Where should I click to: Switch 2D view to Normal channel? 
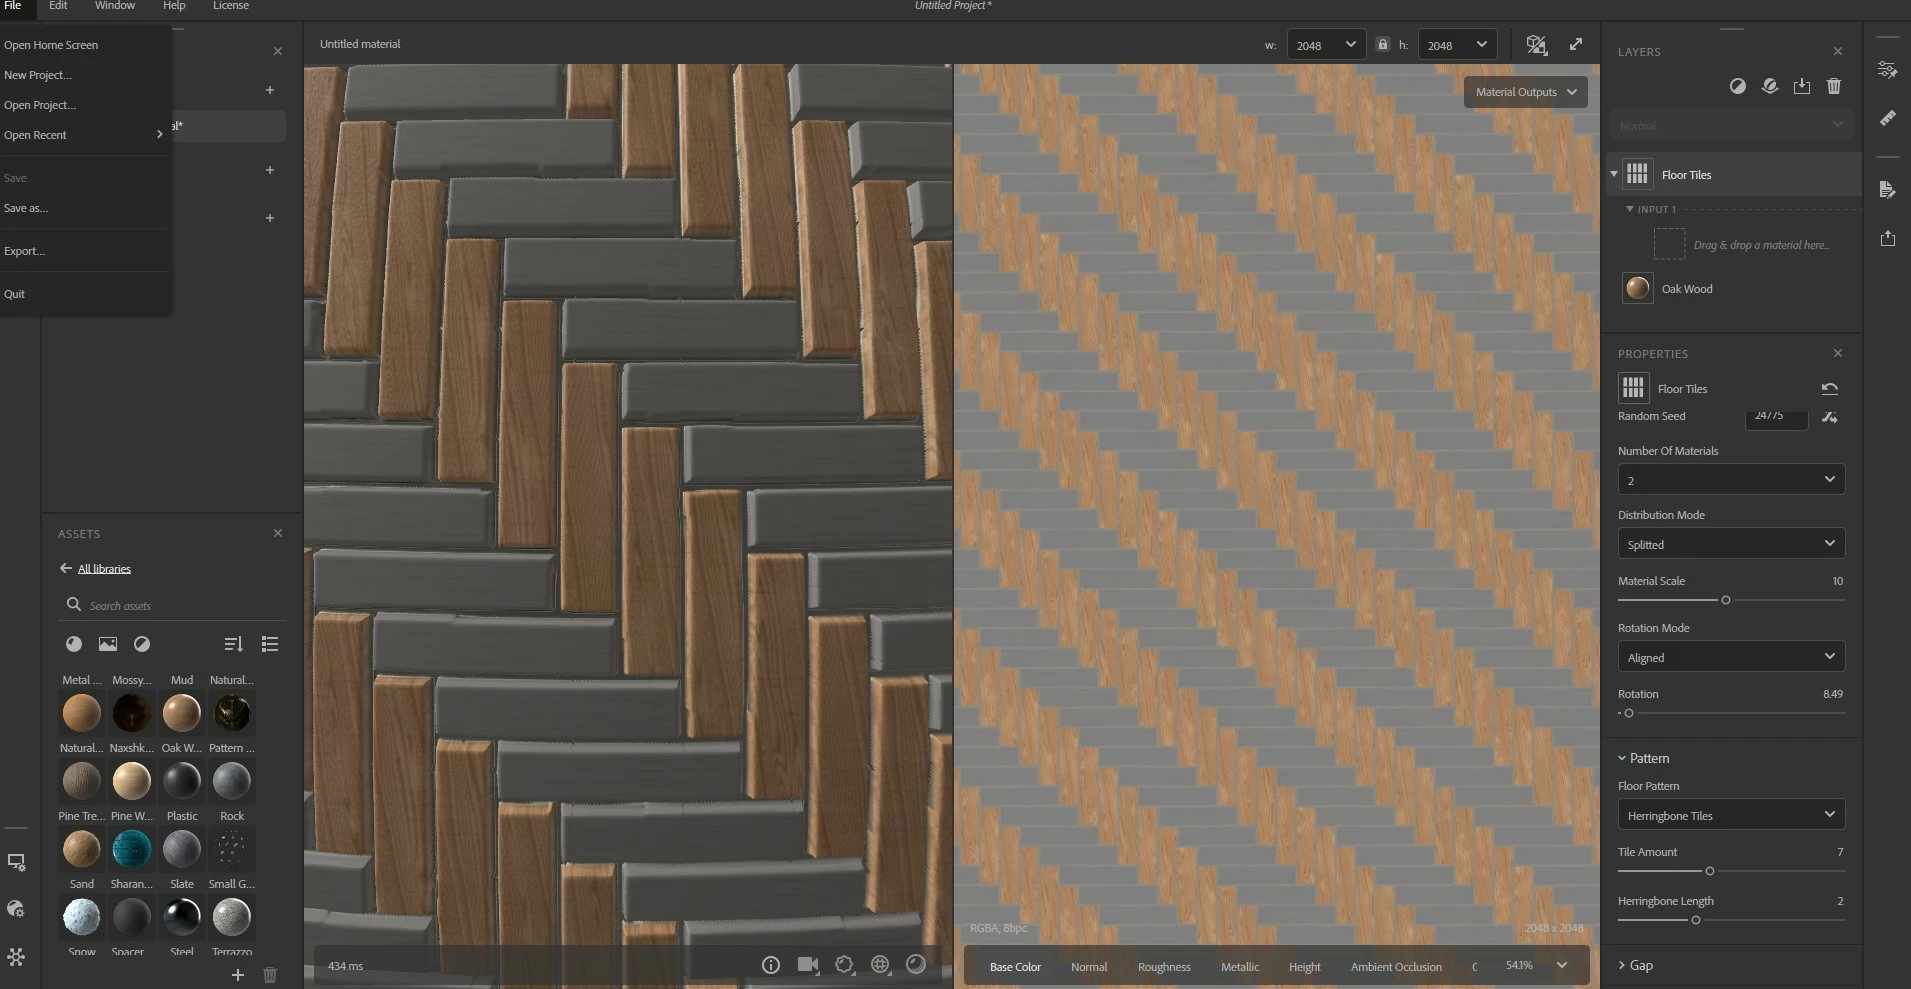coord(1089,967)
